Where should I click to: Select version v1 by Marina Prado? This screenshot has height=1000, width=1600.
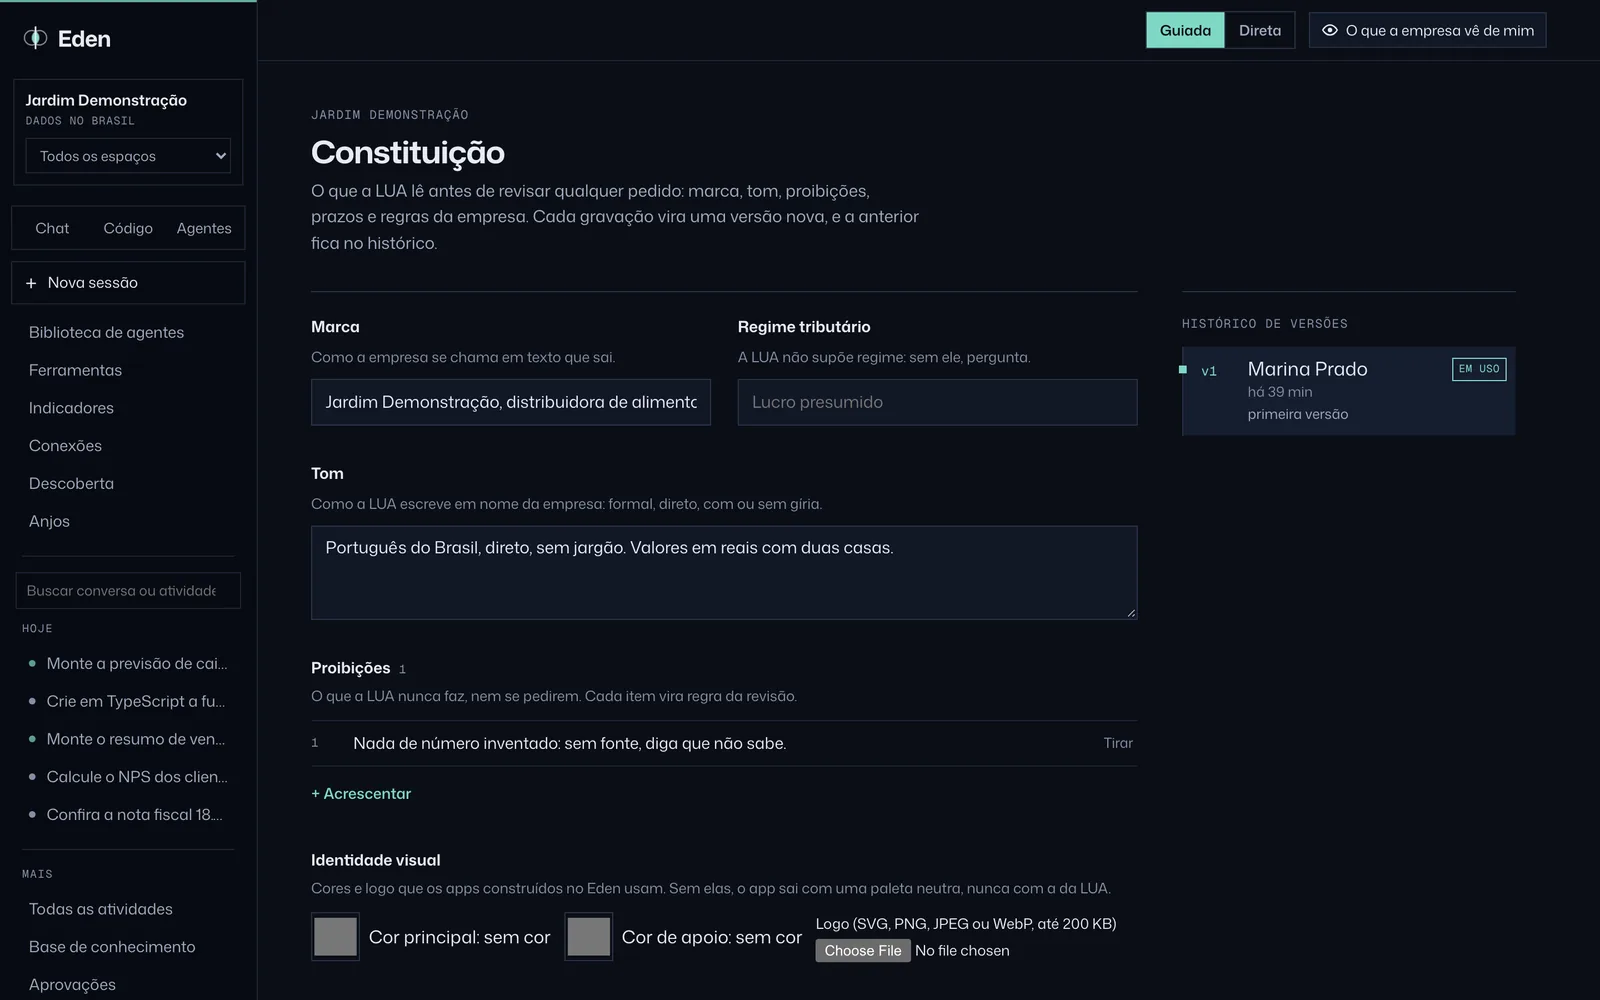coord(1349,391)
